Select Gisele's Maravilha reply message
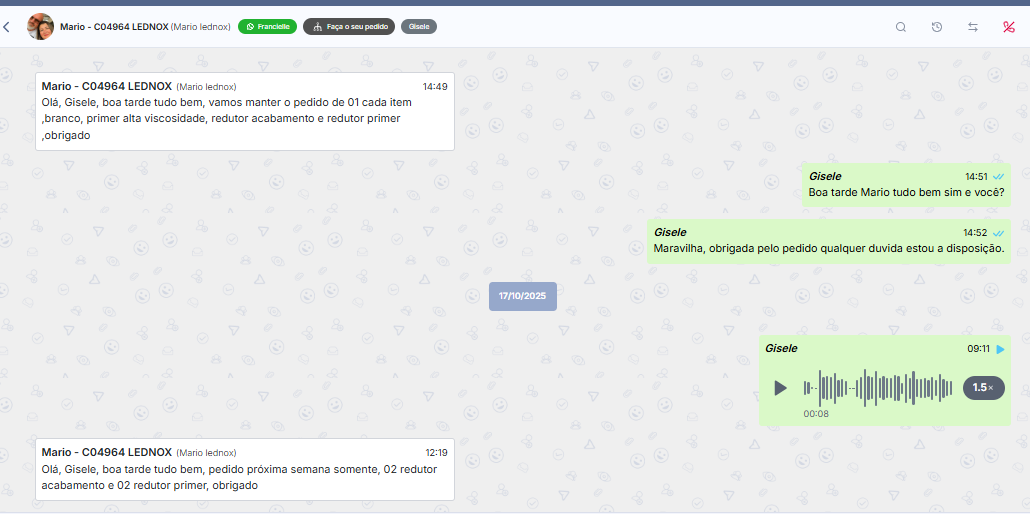This screenshot has height=514, width=1030. [828, 242]
